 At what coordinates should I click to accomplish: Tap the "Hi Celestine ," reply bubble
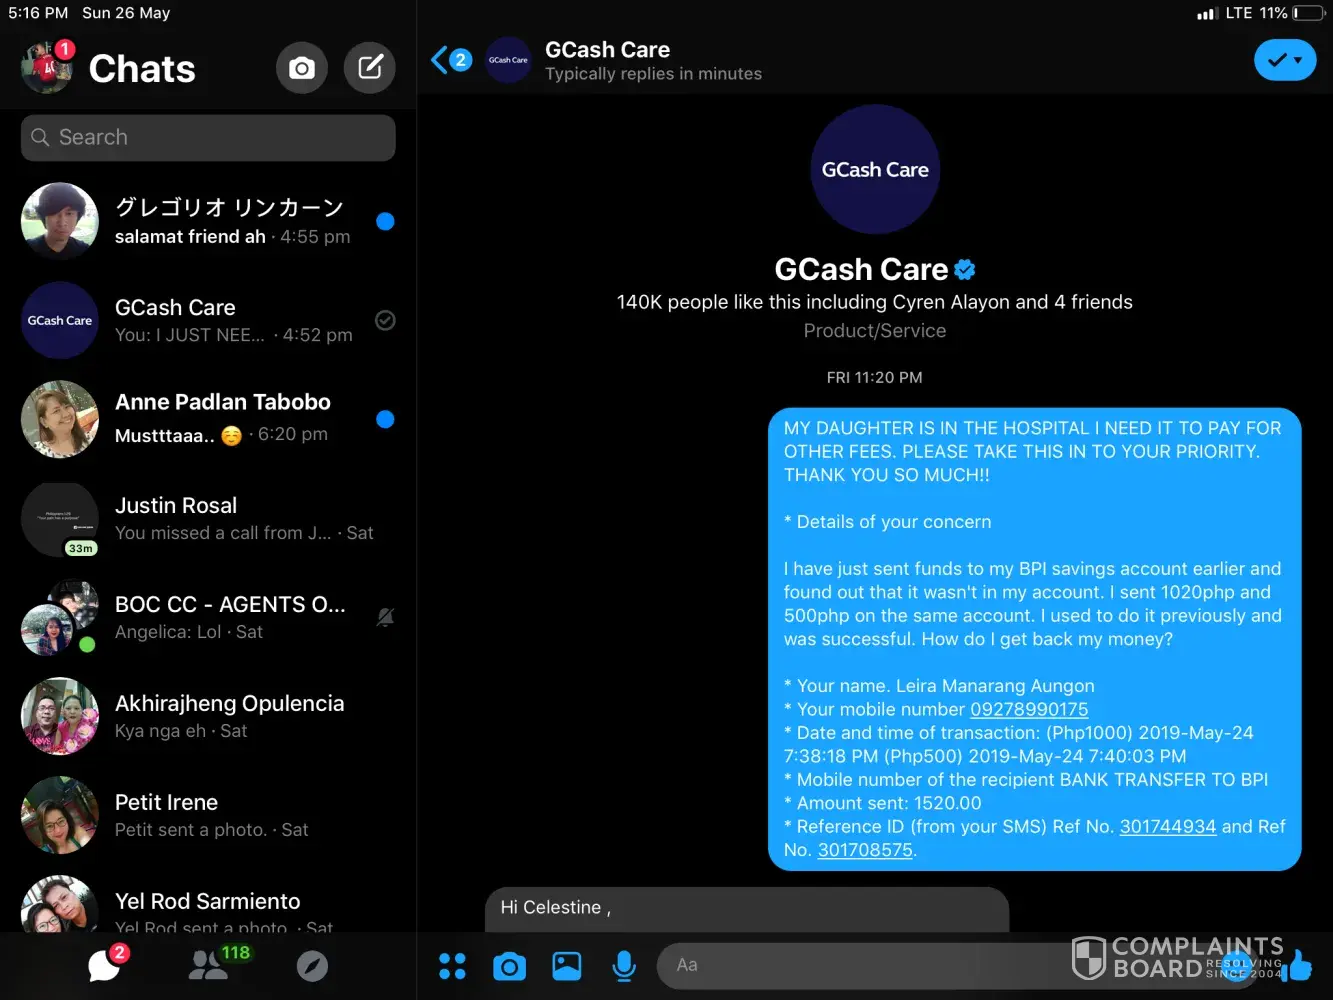coord(747,909)
